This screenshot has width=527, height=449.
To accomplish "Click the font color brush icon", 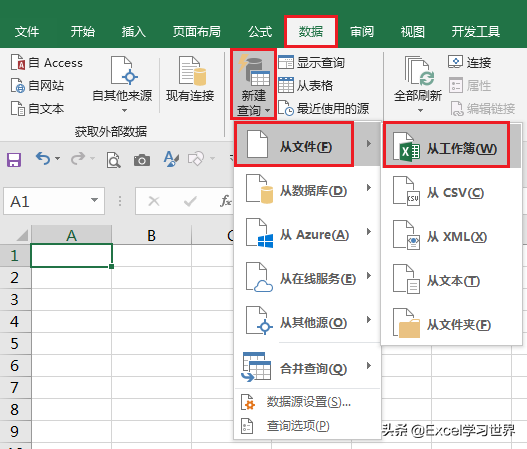I will pyautogui.click(x=171, y=159).
